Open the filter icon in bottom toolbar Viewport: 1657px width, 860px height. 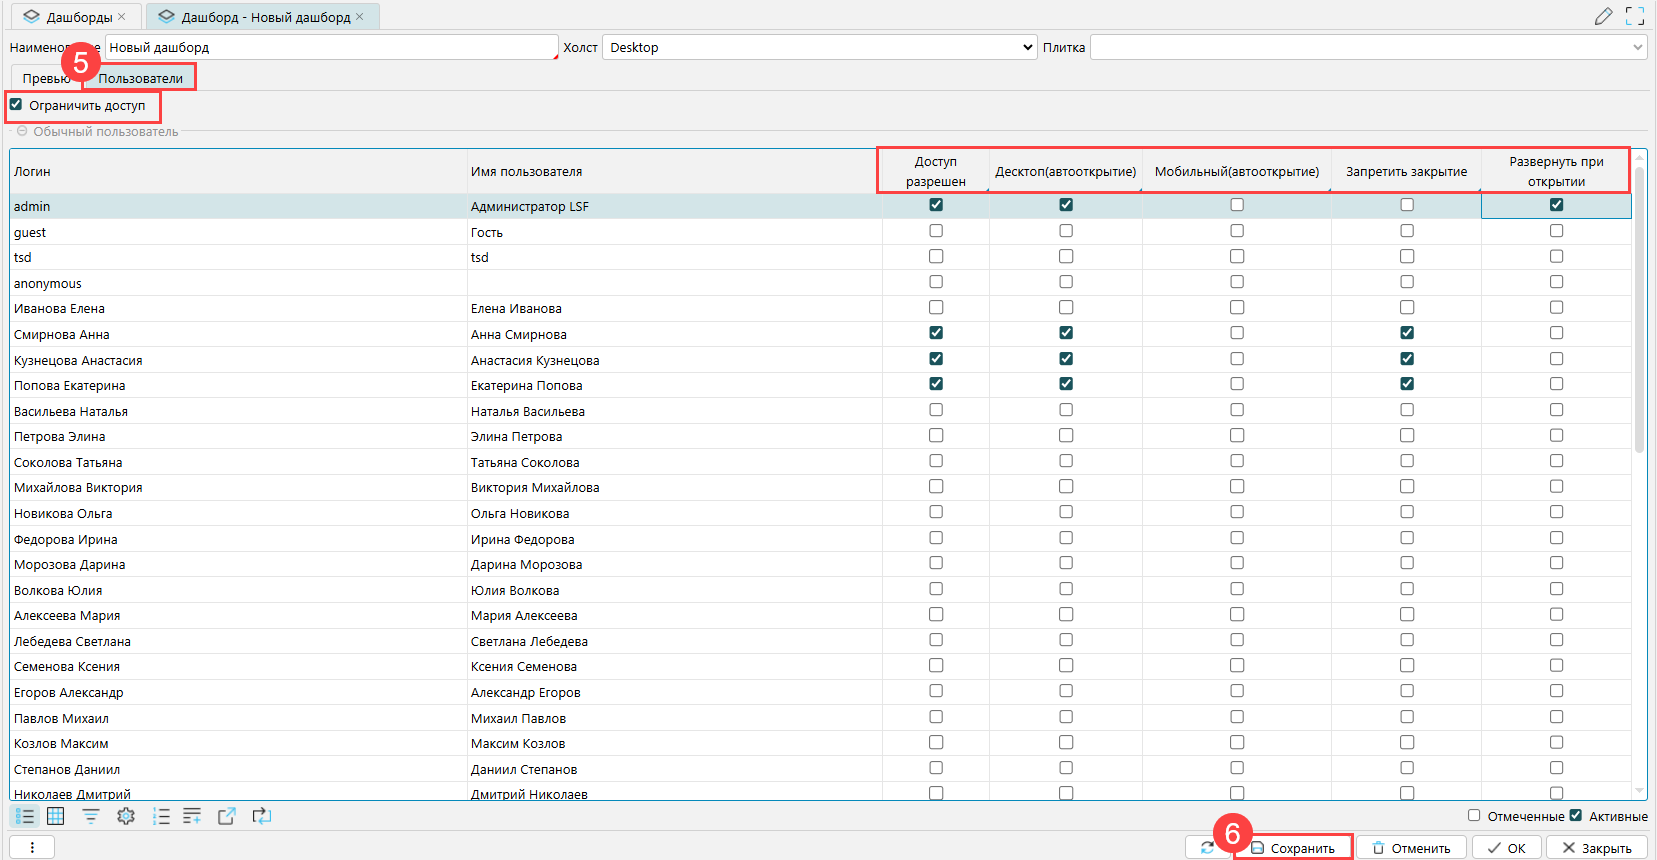tap(91, 816)
